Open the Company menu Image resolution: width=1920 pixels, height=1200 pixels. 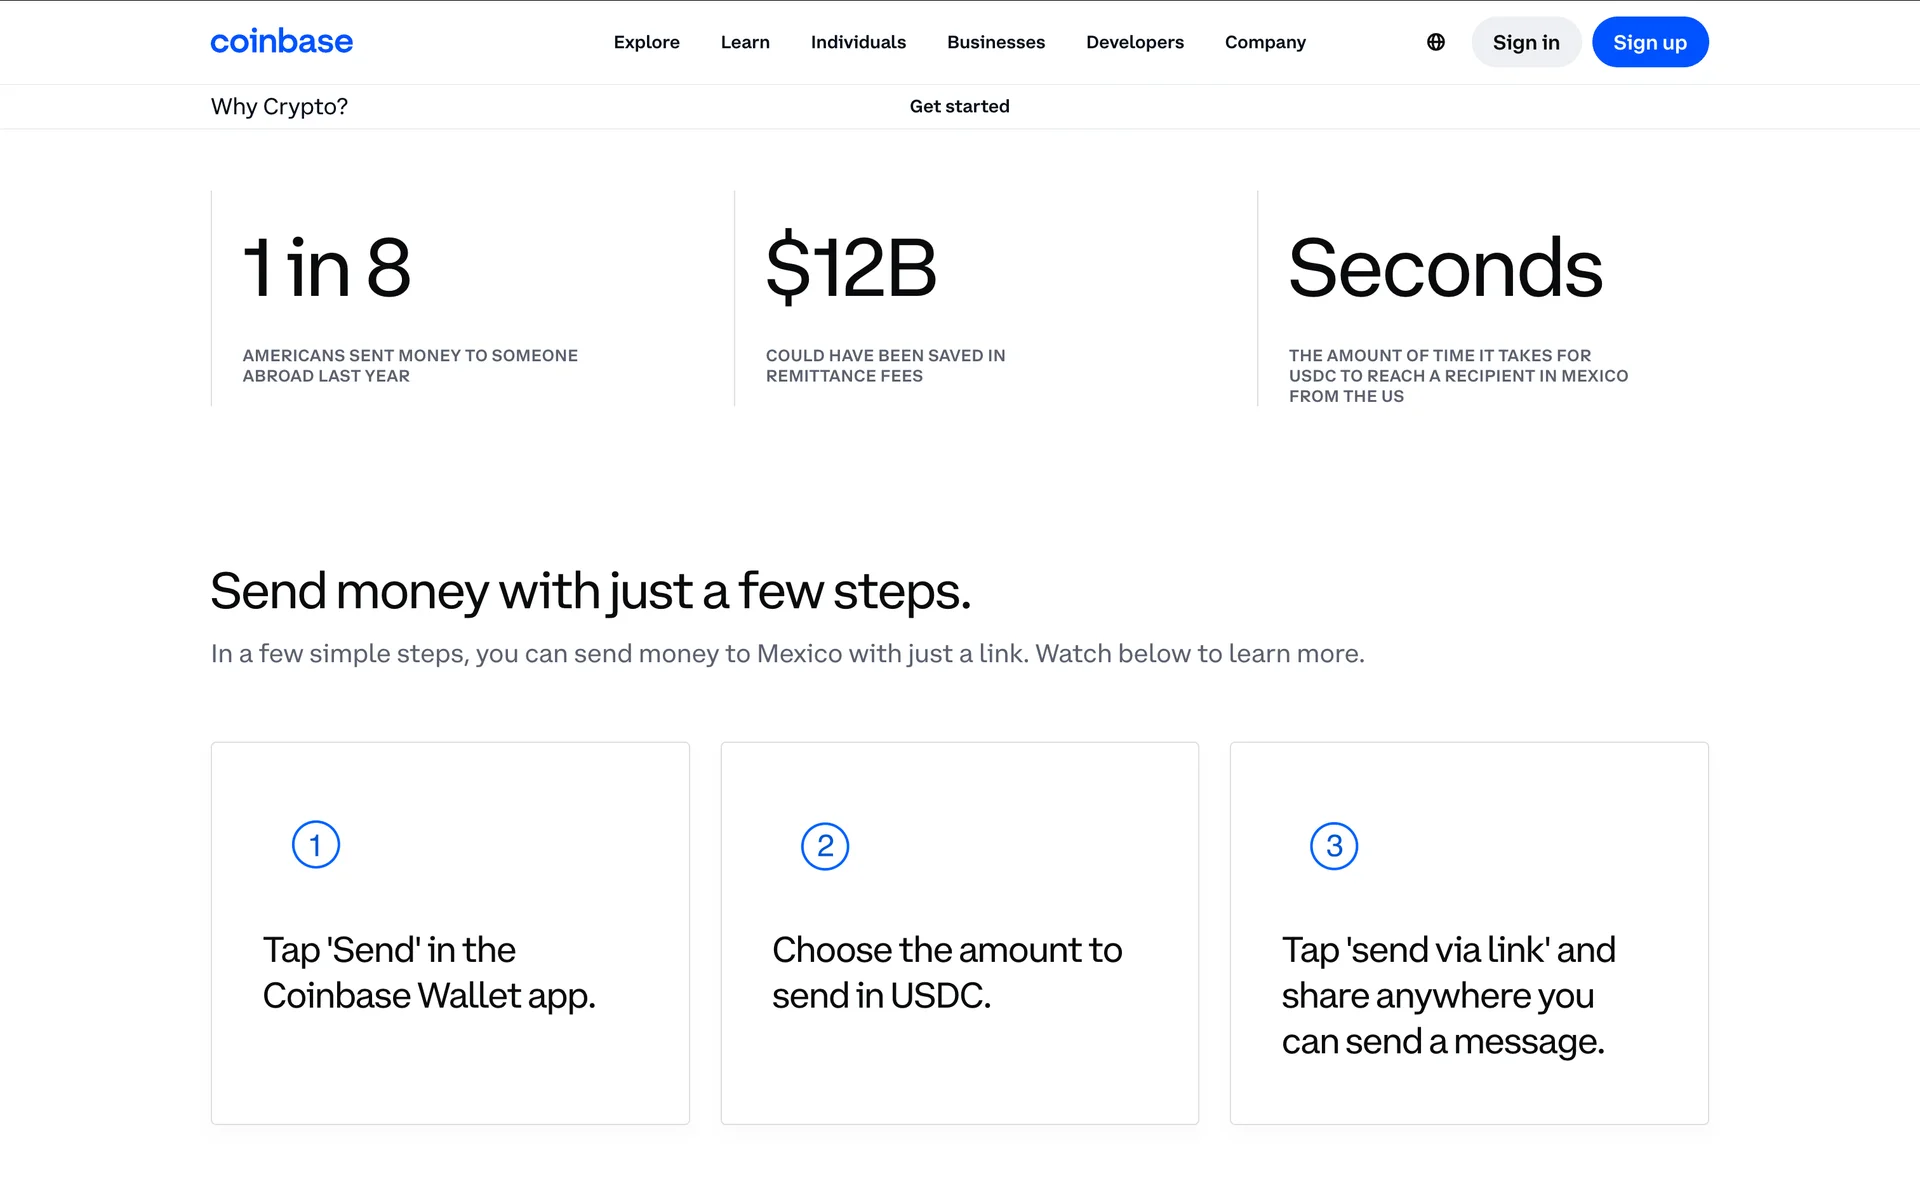tap(1265, 42)
